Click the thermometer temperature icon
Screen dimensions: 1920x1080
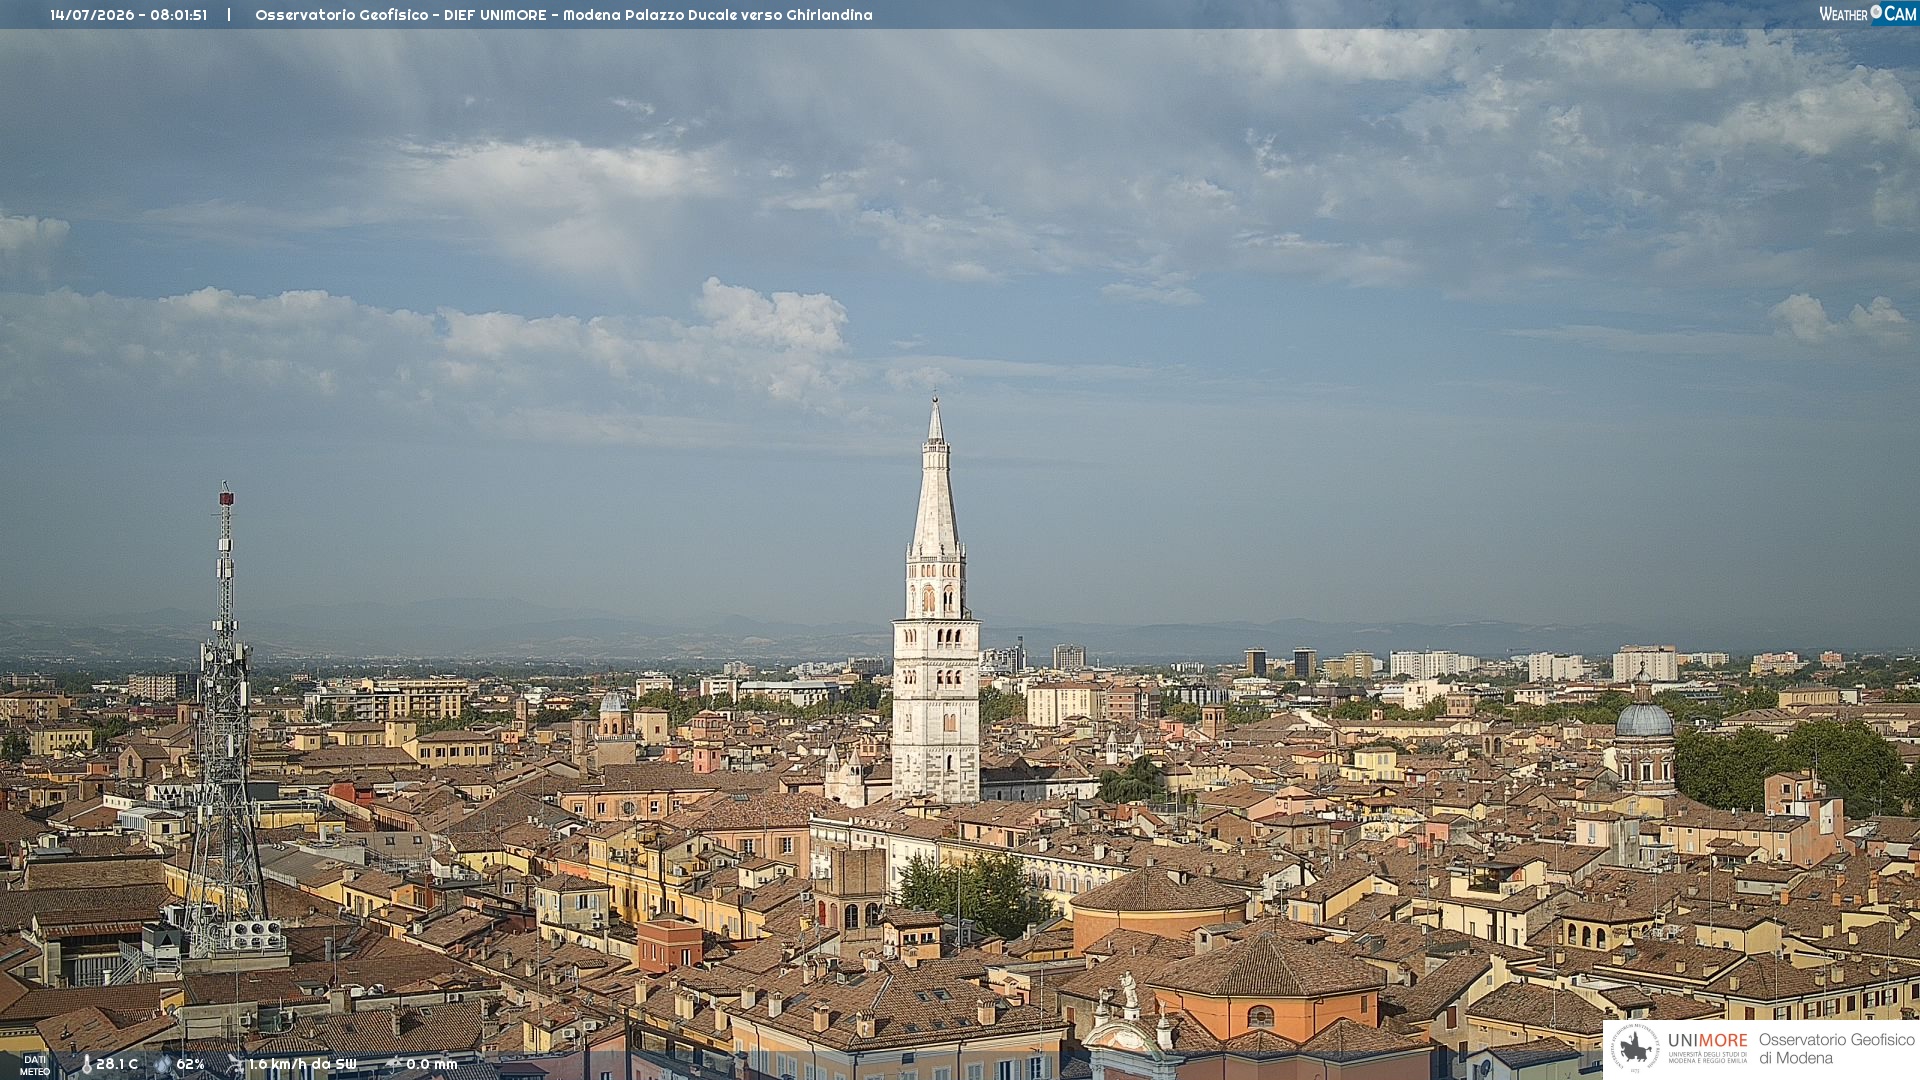(x=86, y=1064)
